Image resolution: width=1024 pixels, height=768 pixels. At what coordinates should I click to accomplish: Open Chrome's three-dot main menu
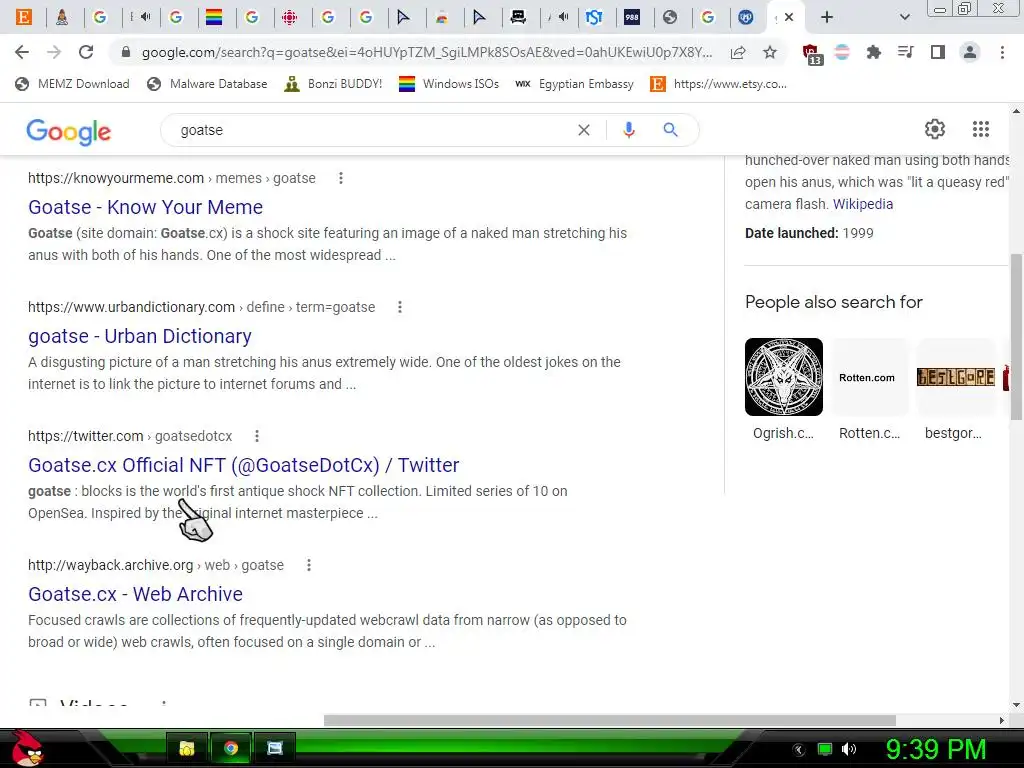pos(1002,52)
